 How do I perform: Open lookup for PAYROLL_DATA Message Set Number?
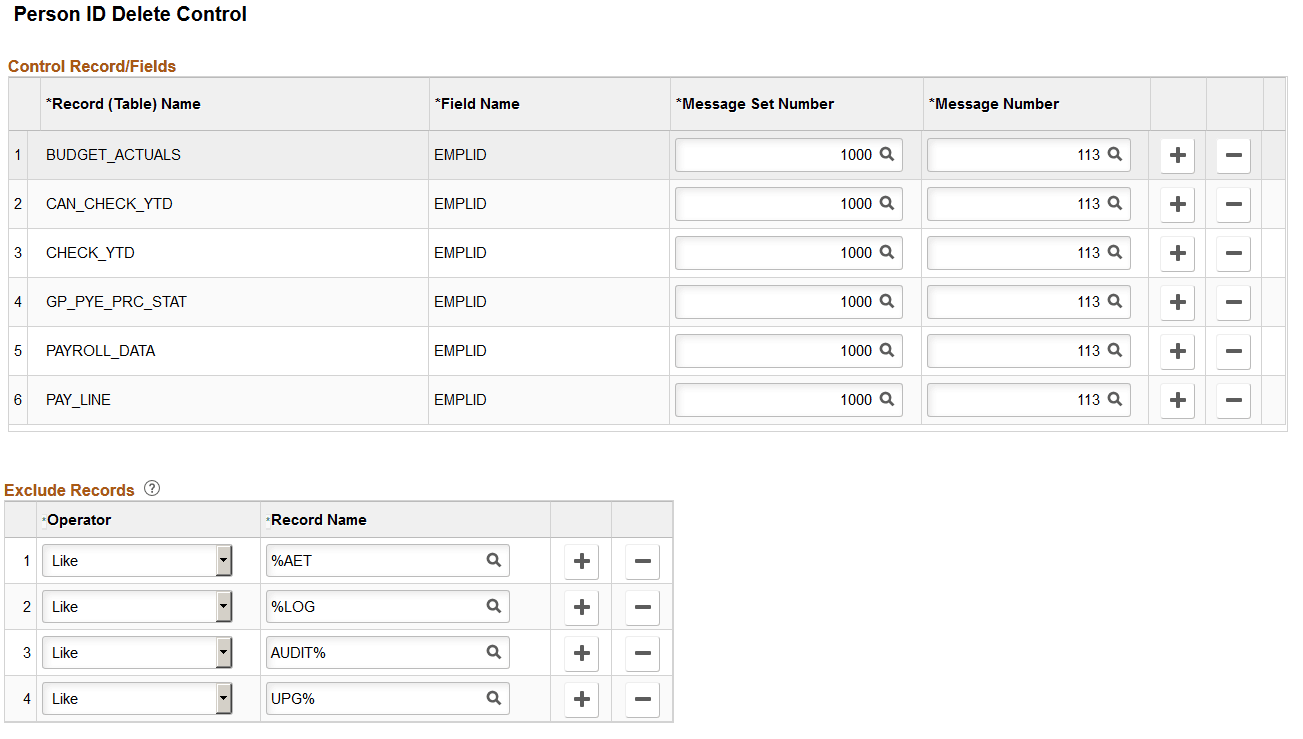pos(888,350)
